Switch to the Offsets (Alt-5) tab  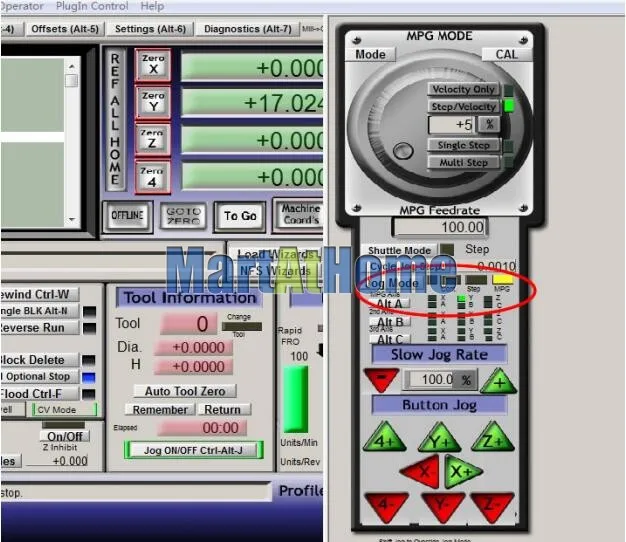(65, 29)
